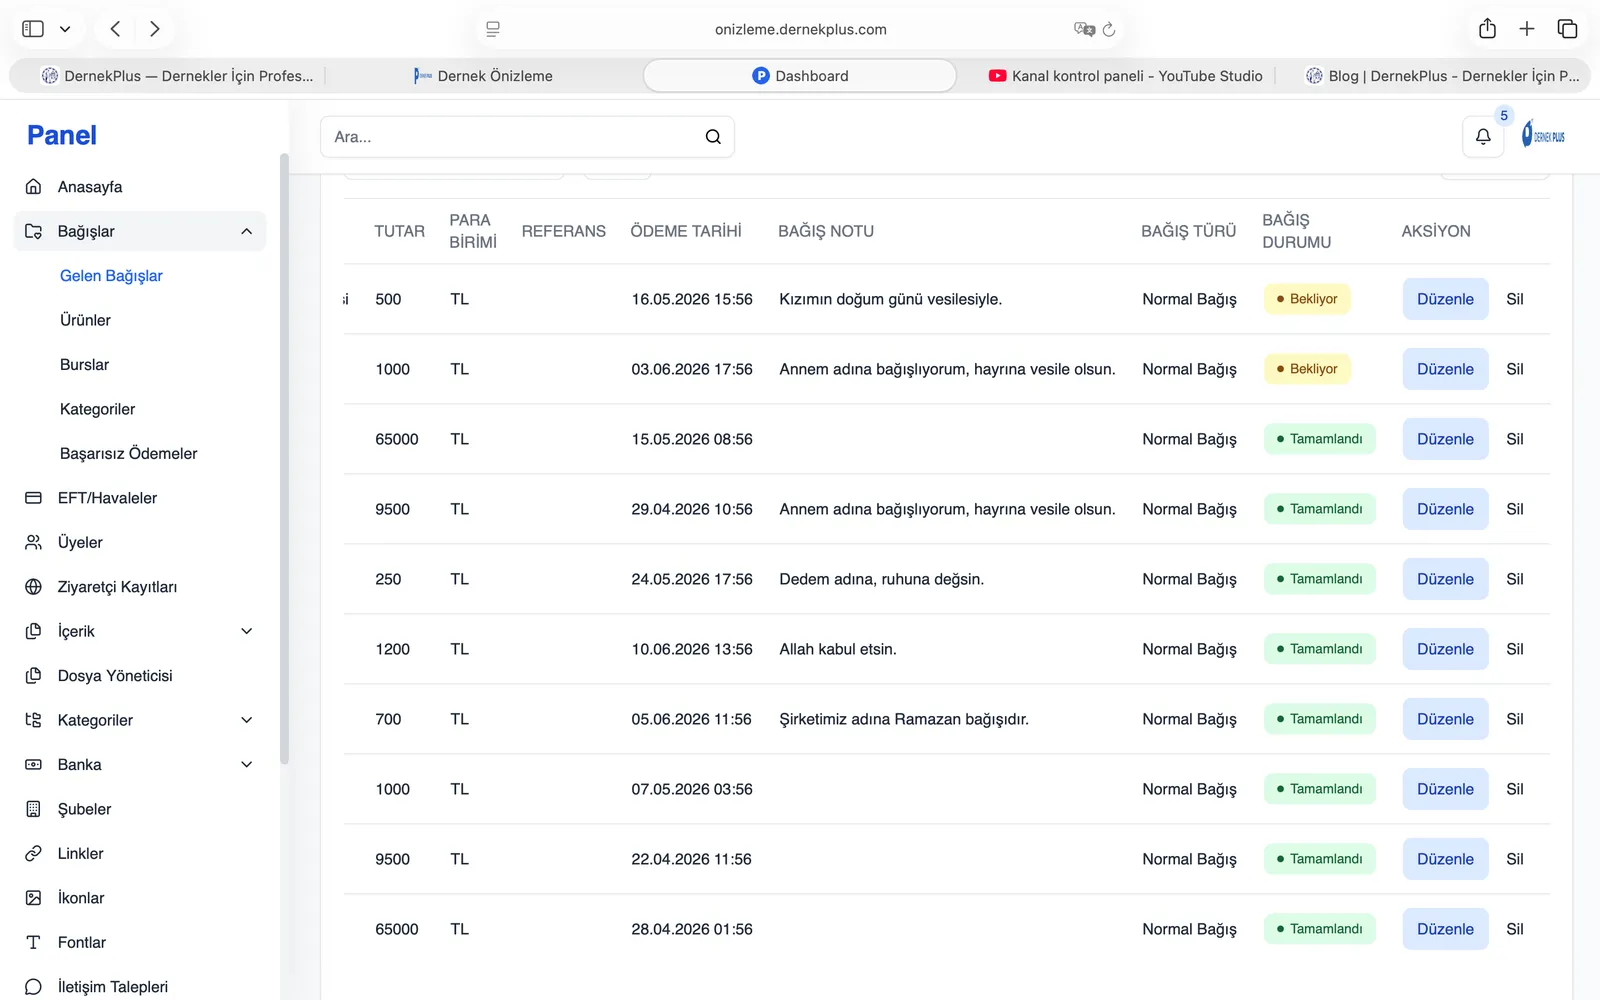Click the Ara search input field

tap(527, 137)
